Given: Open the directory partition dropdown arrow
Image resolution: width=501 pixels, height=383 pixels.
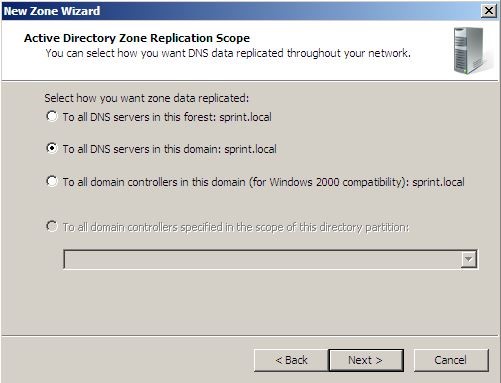Looking at the screenshot, I should click(468, 259).
